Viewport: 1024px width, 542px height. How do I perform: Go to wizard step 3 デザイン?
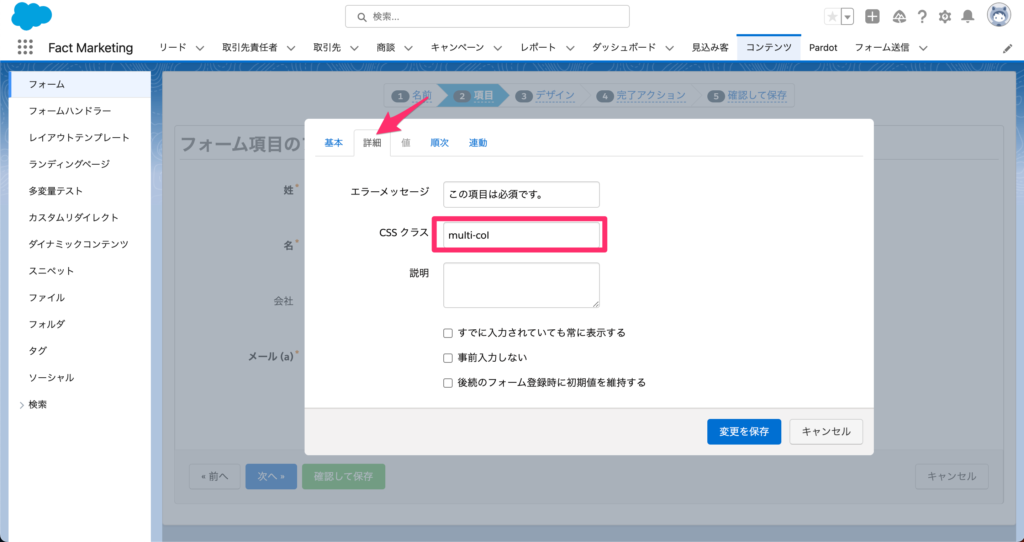click(x=546, y=95)
